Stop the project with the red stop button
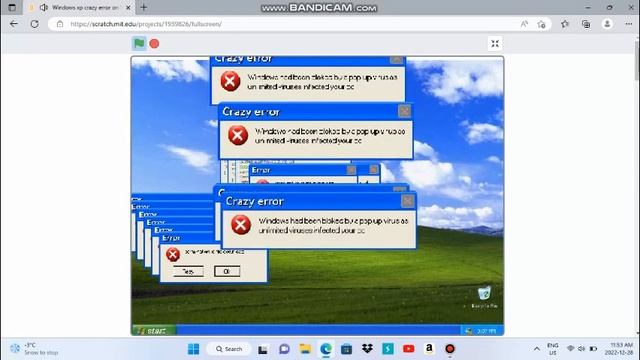The image size is (640, 360). tap(154, 44)
